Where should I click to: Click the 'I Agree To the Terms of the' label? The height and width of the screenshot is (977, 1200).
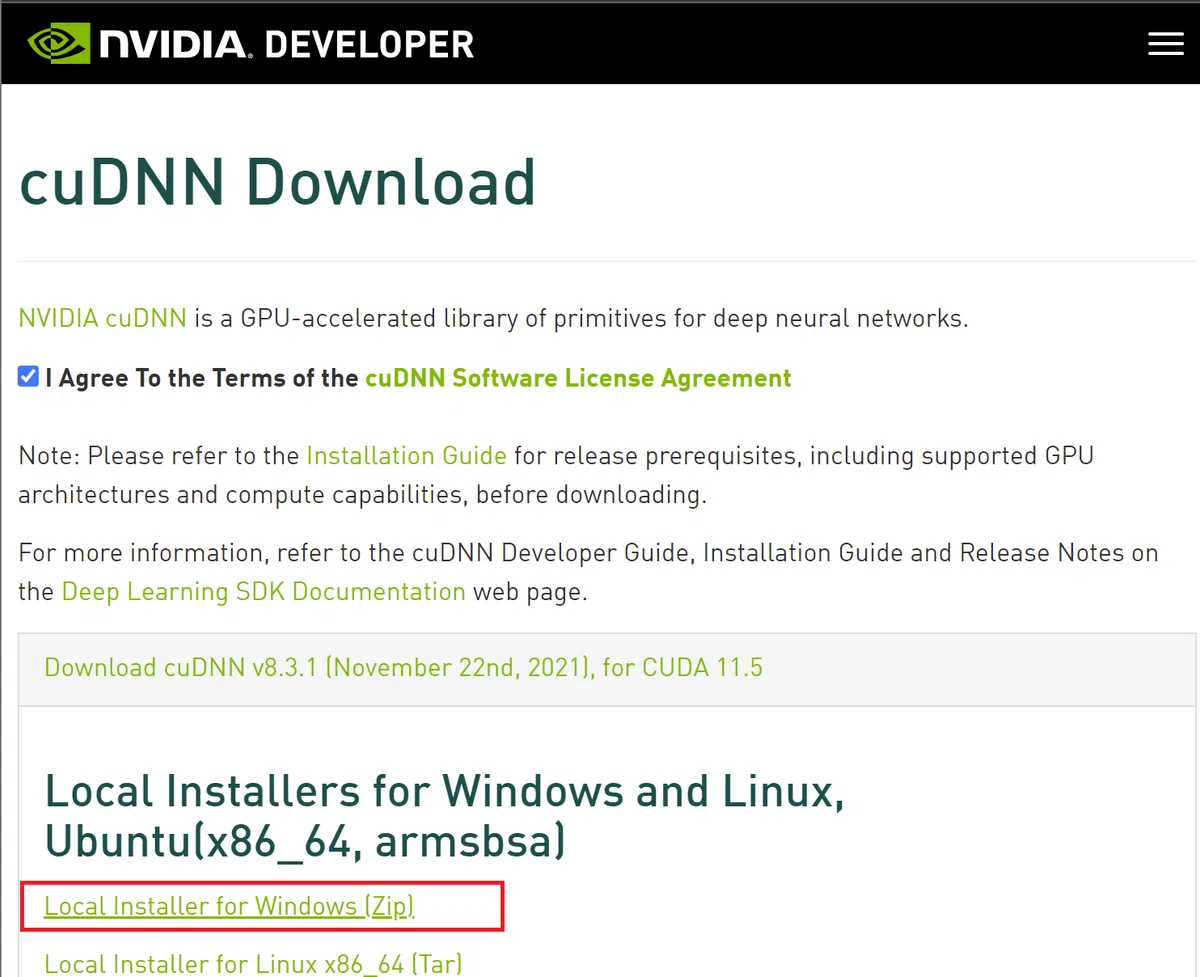click(202, 378)
